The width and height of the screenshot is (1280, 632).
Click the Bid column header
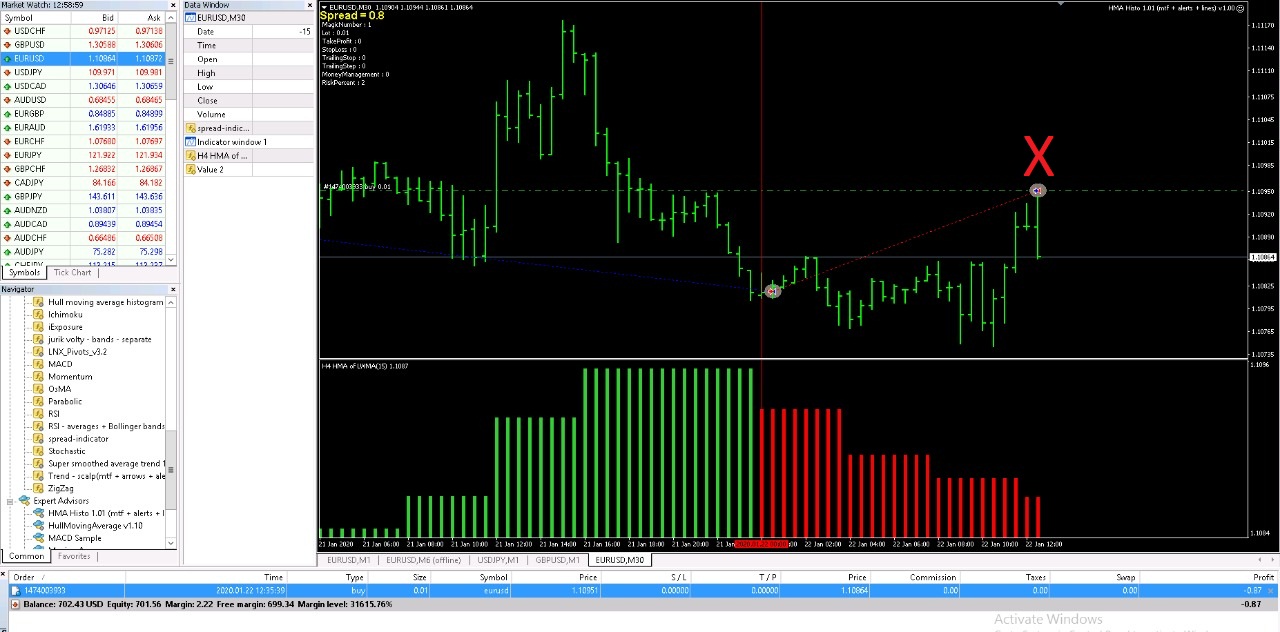[94, 18]
